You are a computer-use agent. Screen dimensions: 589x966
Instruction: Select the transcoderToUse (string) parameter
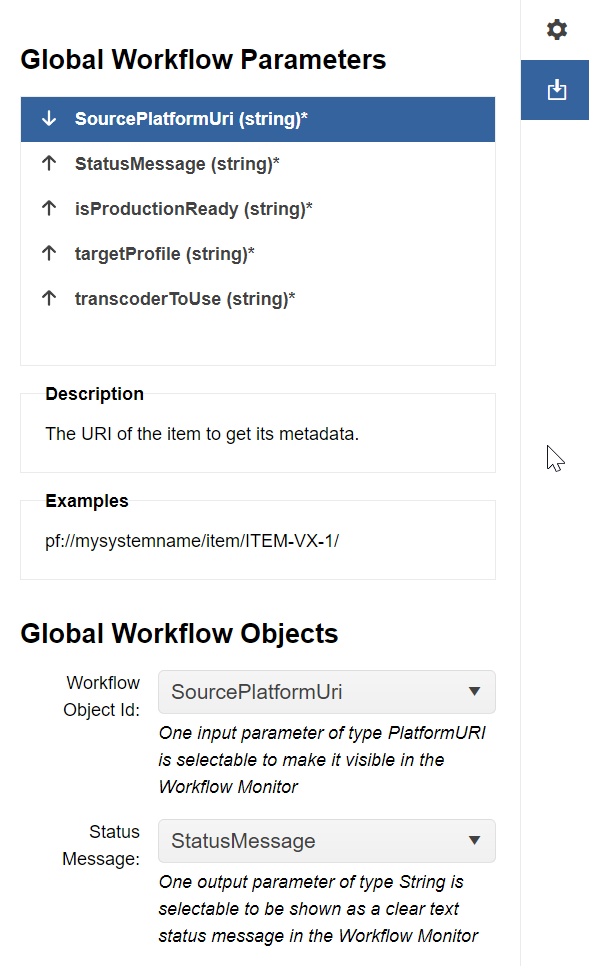tap(258, 299)
